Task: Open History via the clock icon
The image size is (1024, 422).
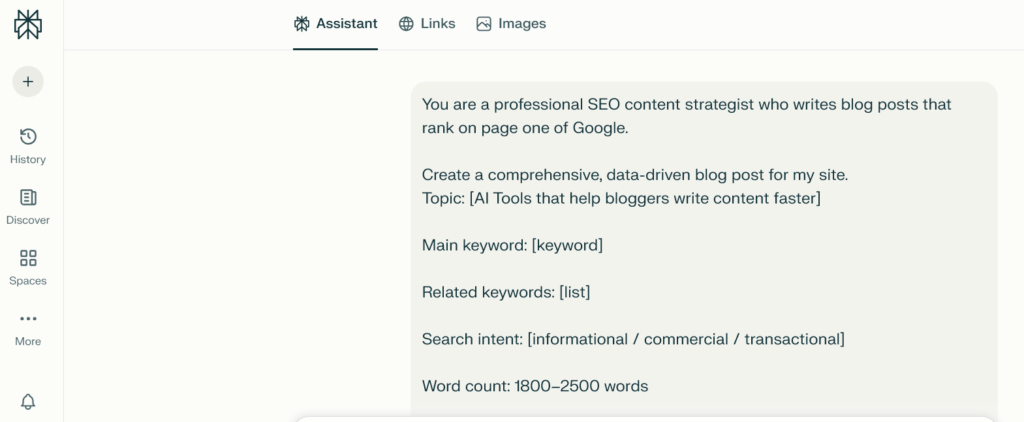Action: pos(28,137)
